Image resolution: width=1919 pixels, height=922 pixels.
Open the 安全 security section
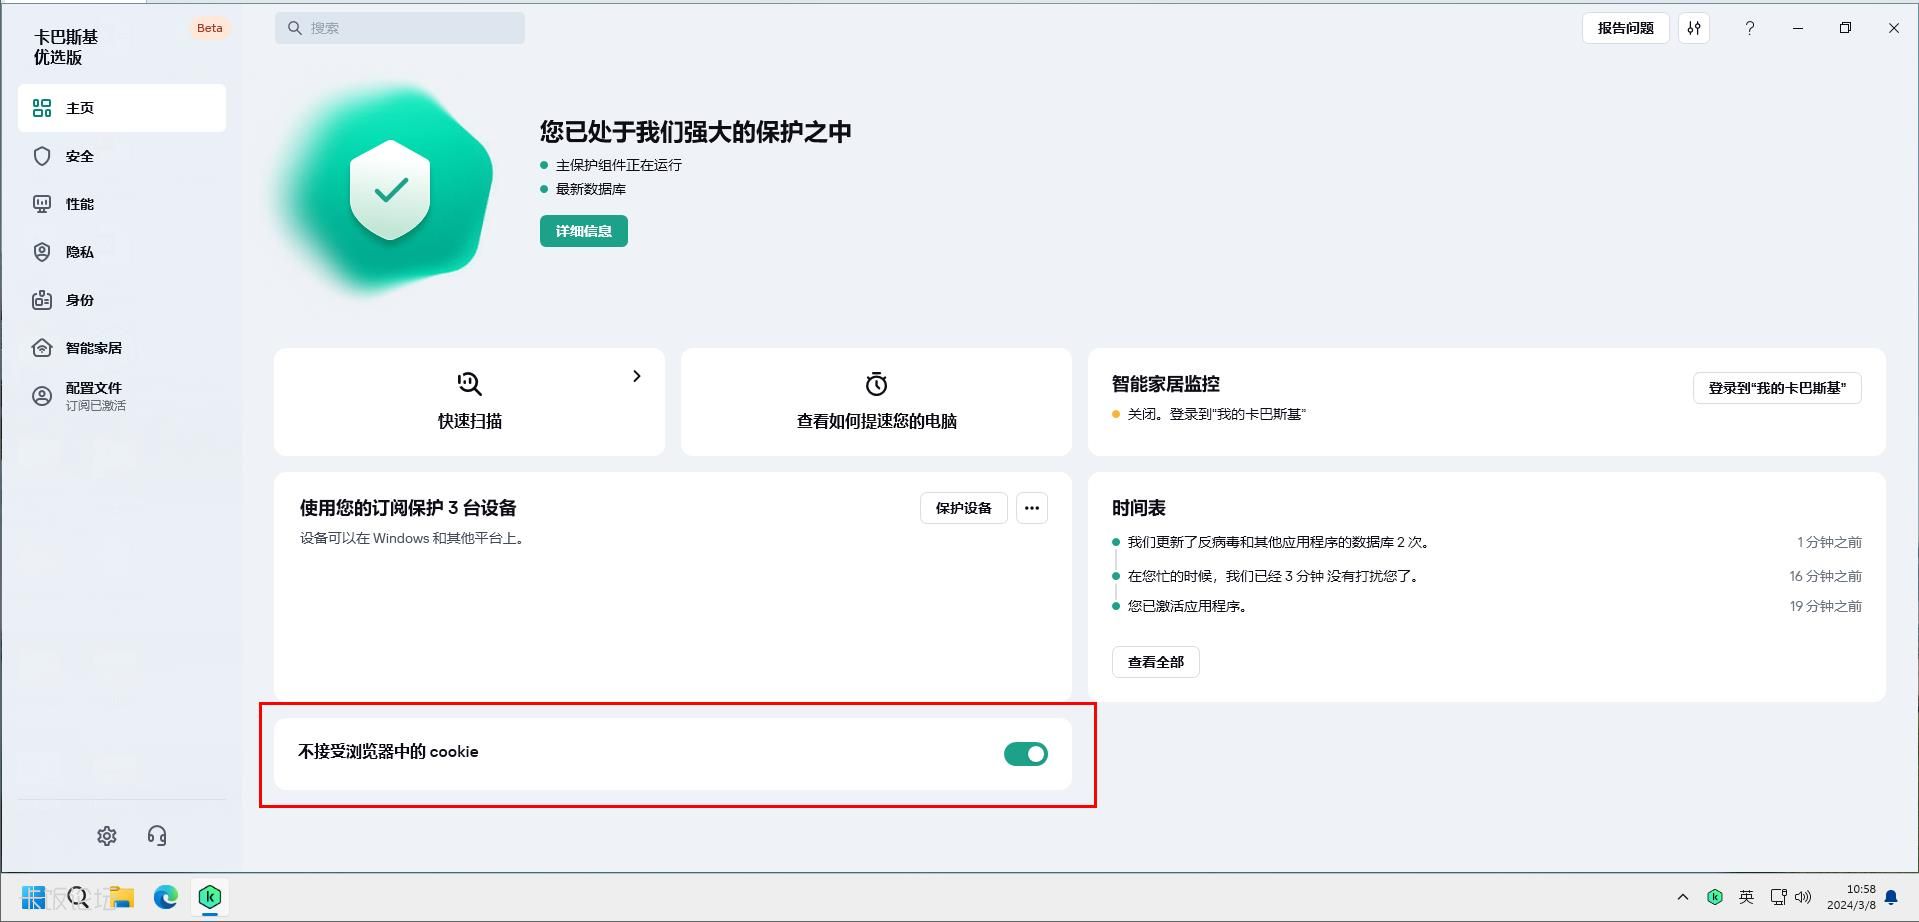122,156
